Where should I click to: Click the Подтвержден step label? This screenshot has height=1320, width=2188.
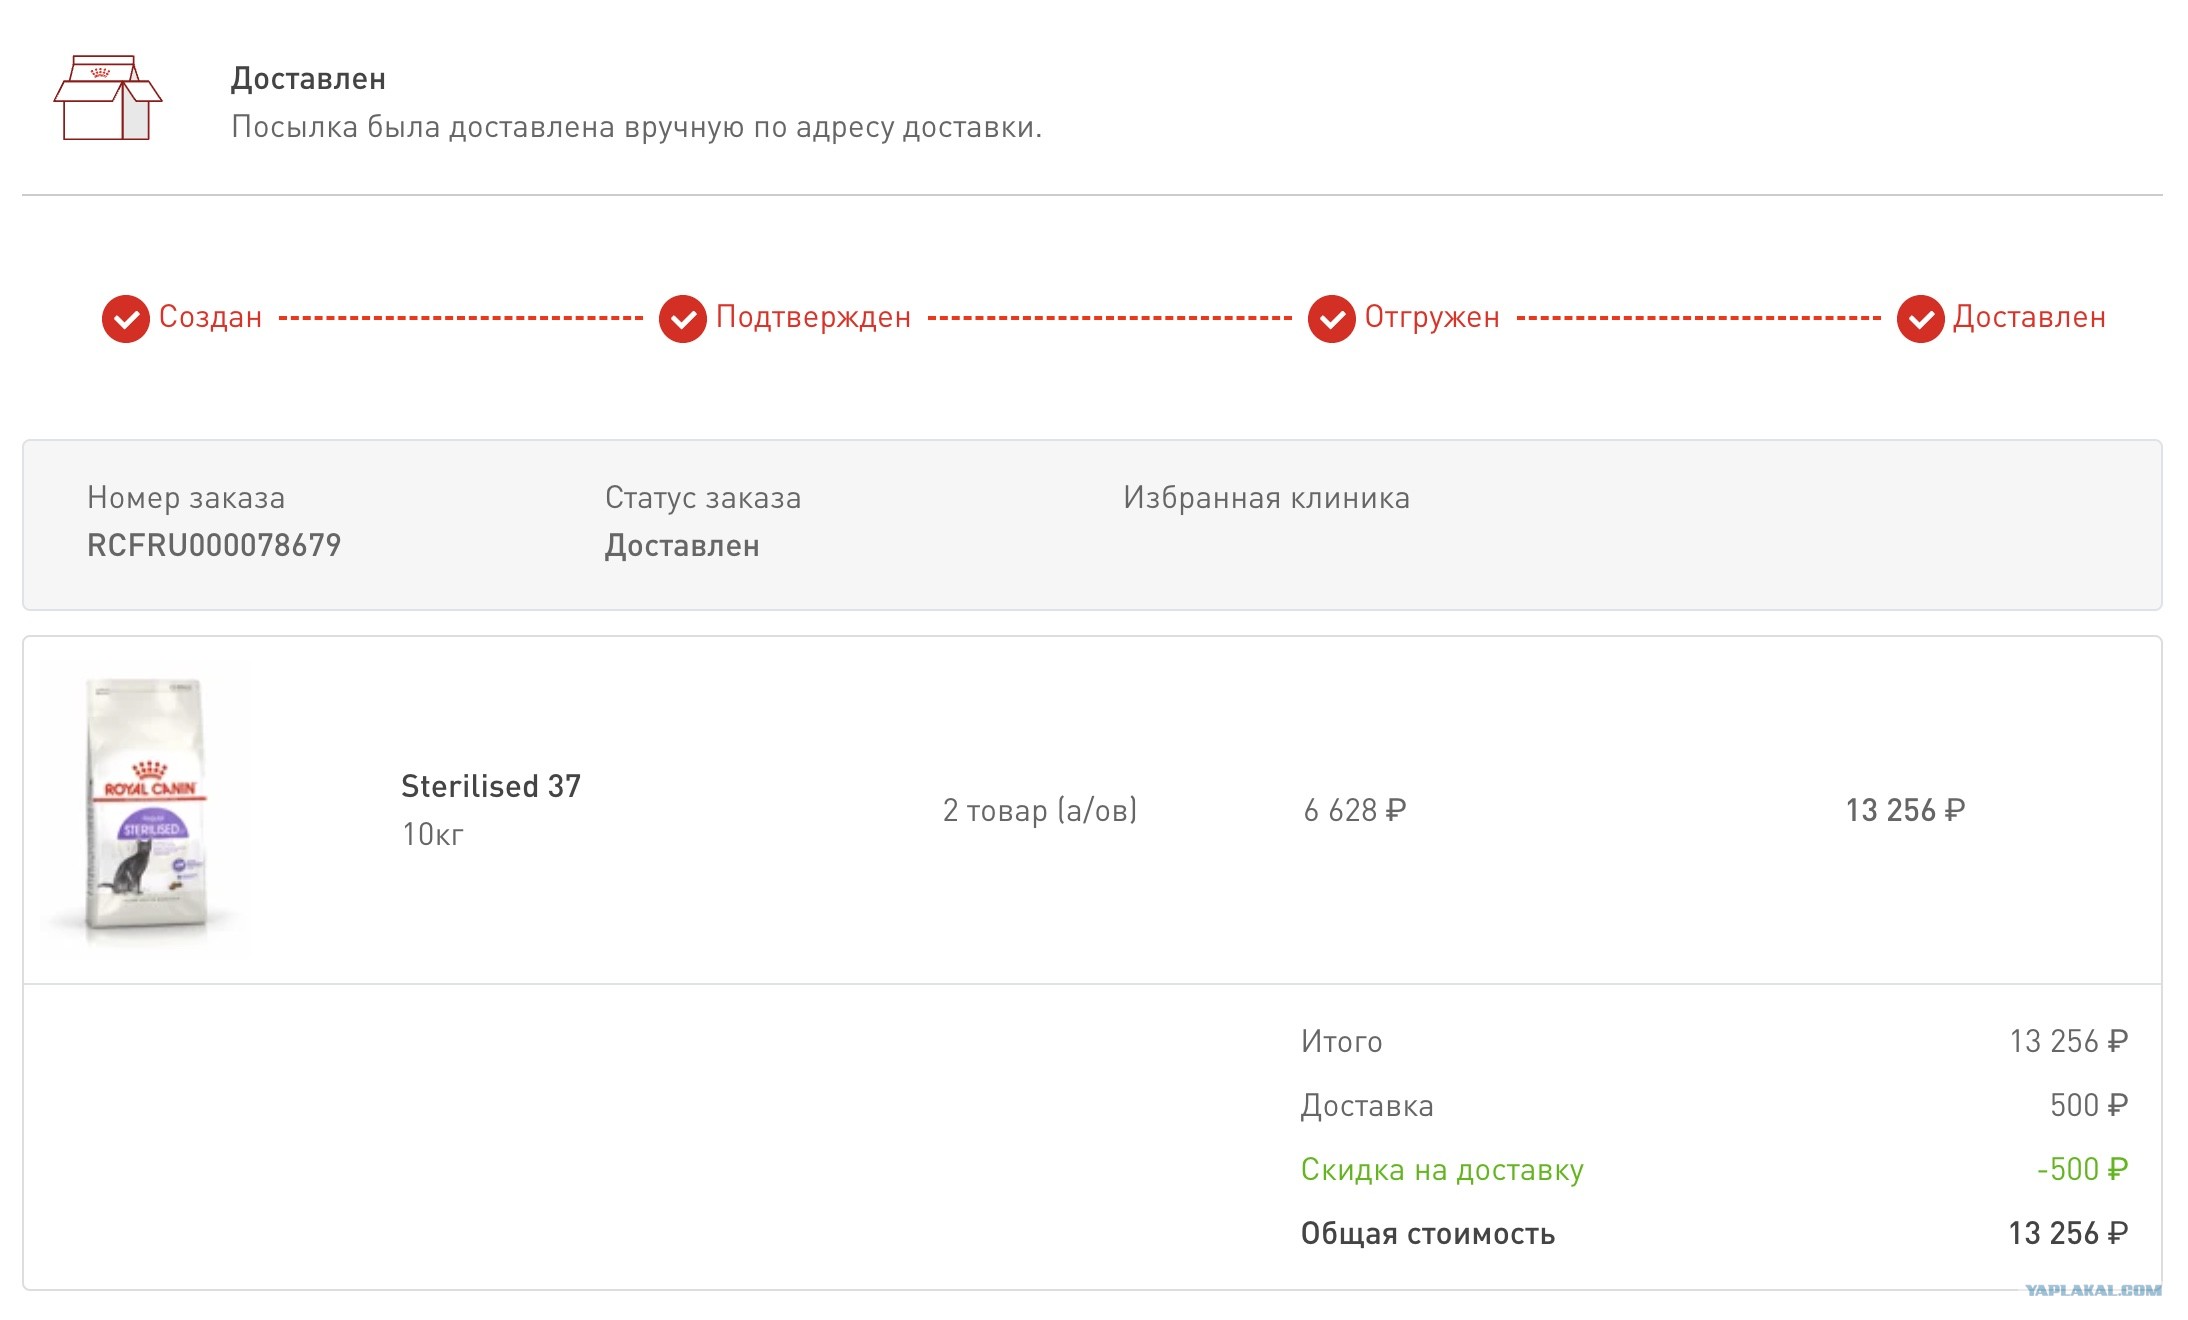[x=814, y=317]
